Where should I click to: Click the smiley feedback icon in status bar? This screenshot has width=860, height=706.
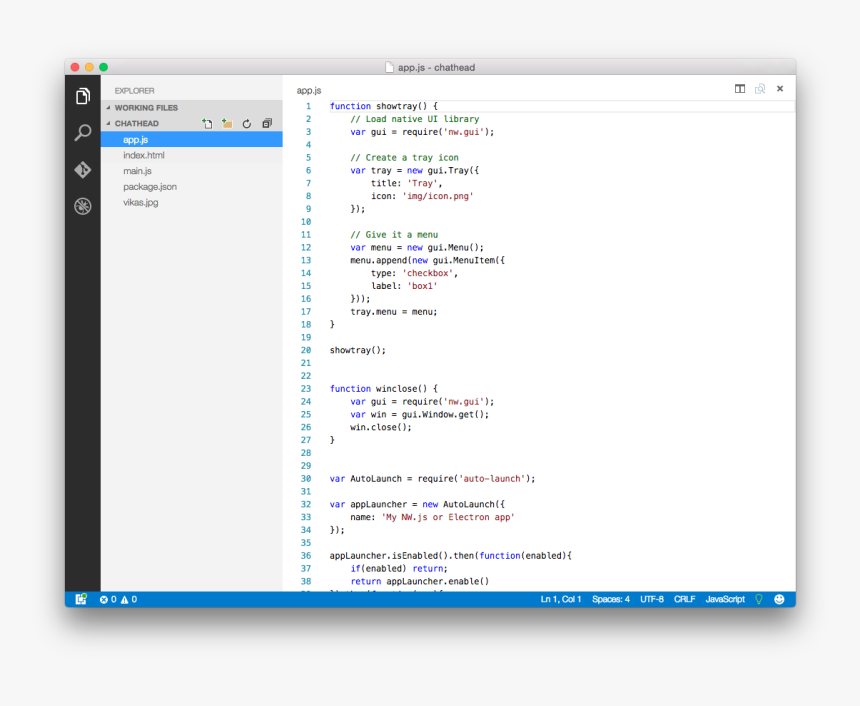click(x=779, y=599)
